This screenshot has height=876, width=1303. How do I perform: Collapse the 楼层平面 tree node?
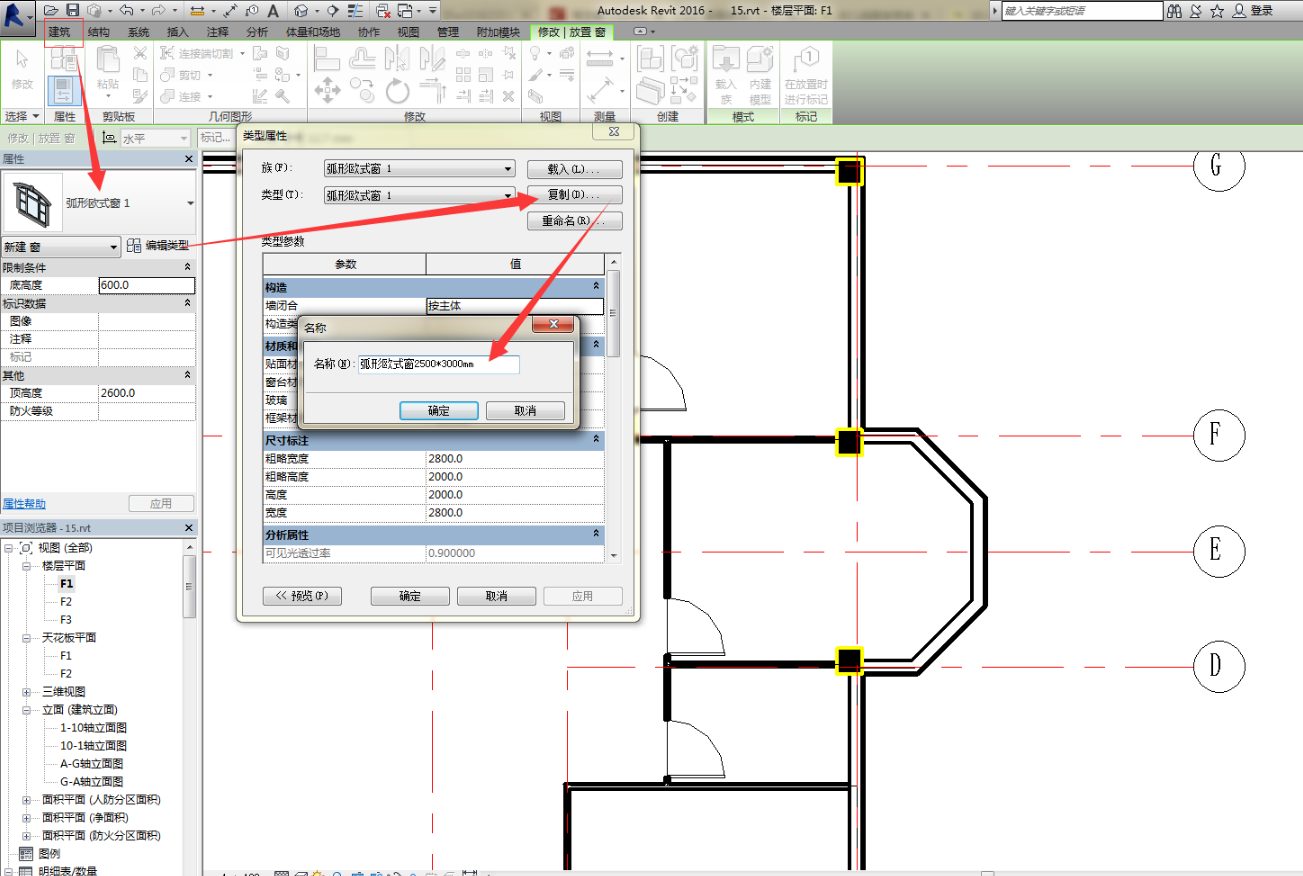[27, 565]
